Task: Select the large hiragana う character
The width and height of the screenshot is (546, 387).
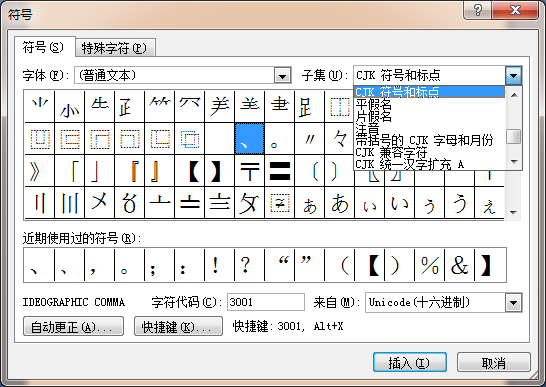Action: pos(459,203)
